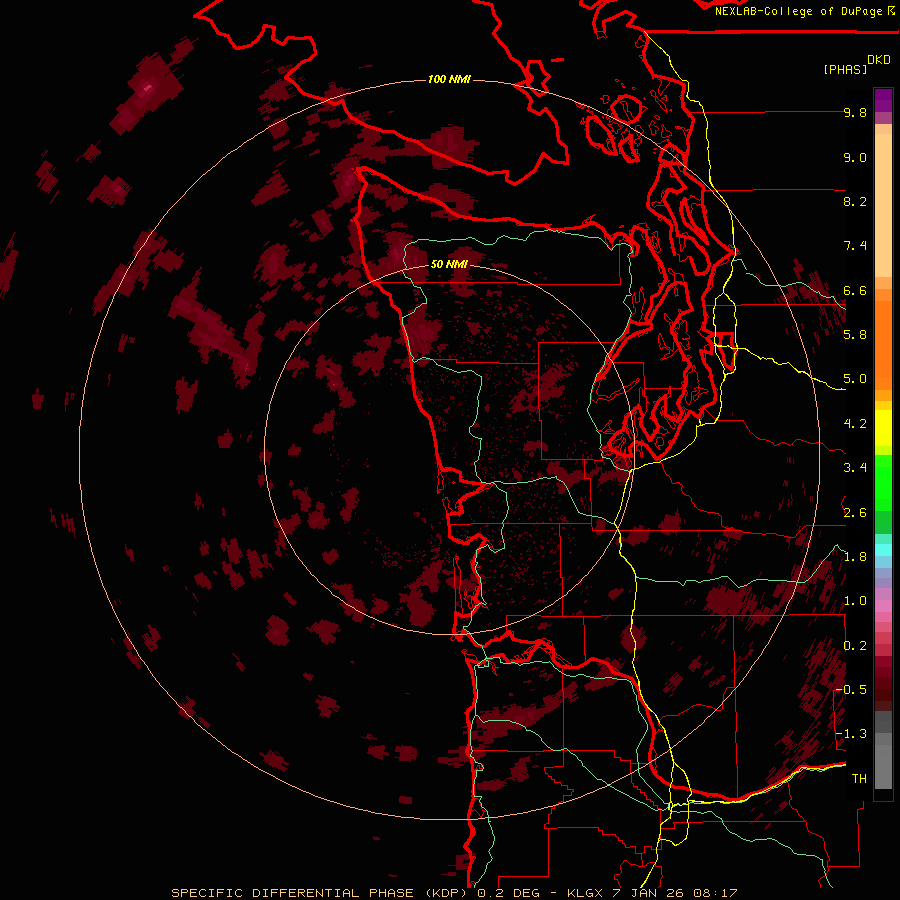900x900 pixels.
Task: Pick the orange band on the color bar
Action: click(x=883, y=342)
